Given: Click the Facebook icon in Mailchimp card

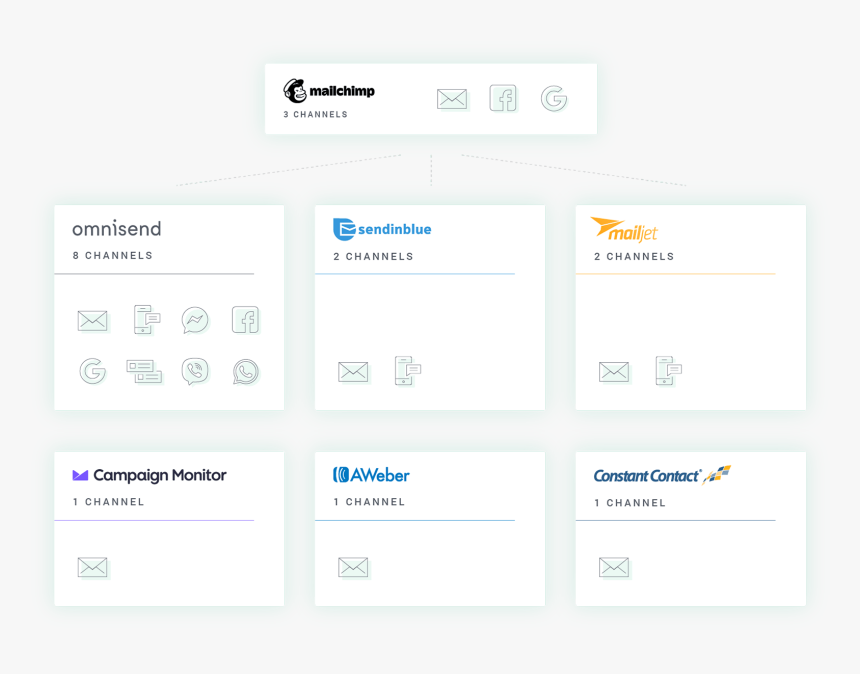Looking at the screenshot, I should coord(503,98).
